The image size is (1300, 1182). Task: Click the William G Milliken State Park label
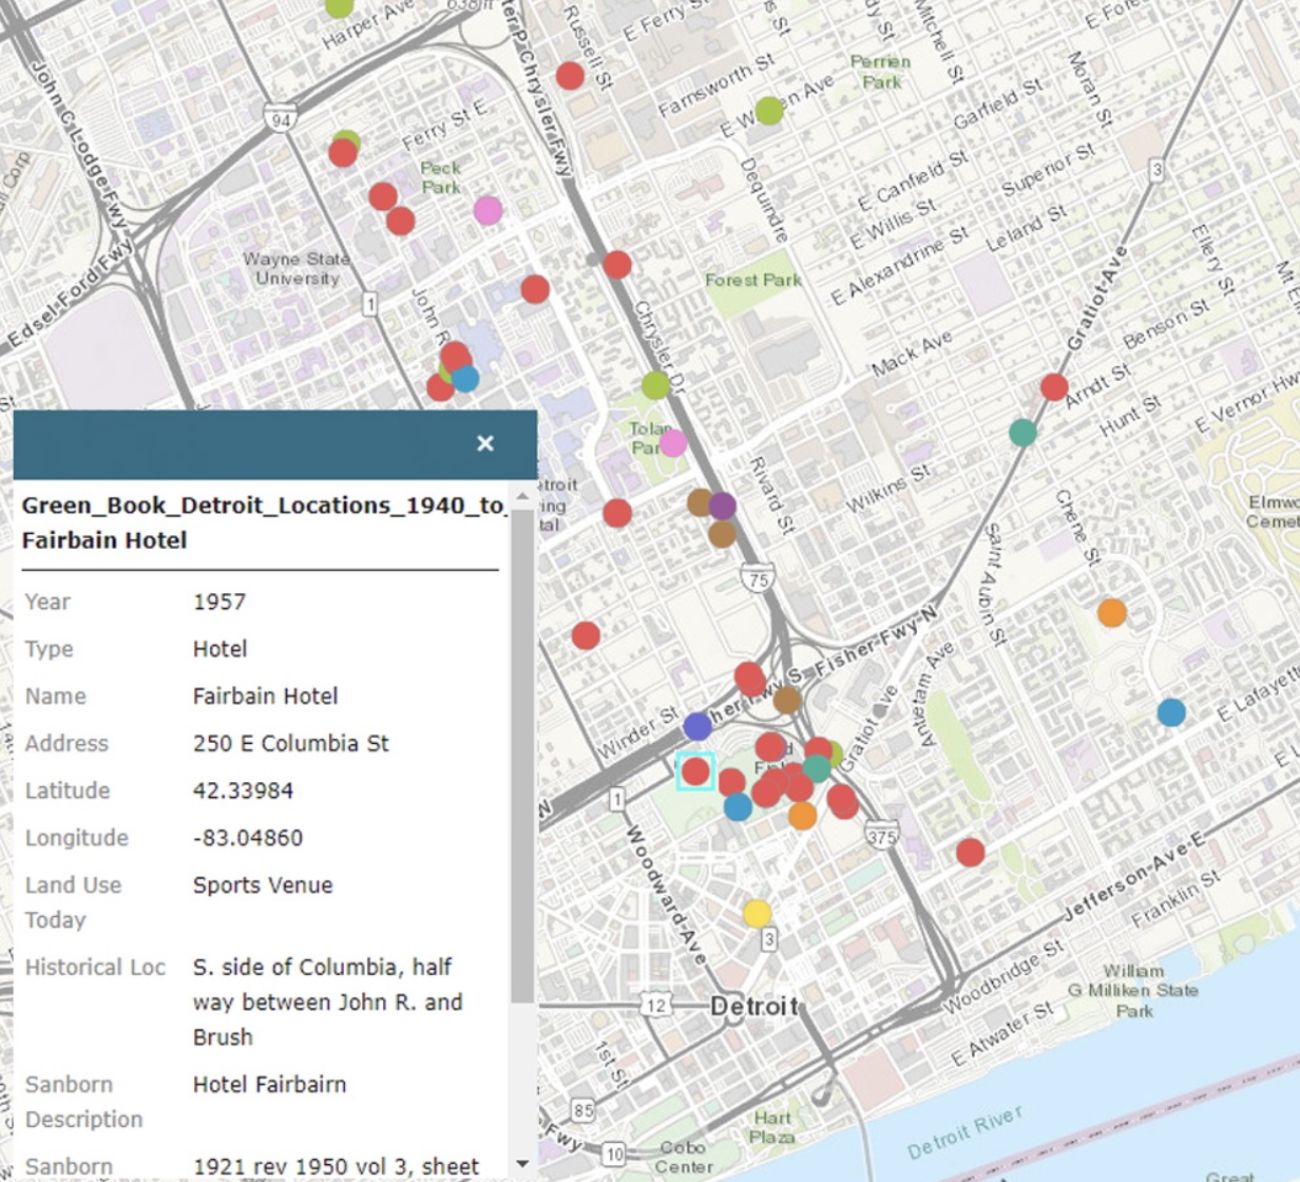tap(1133, 990)
